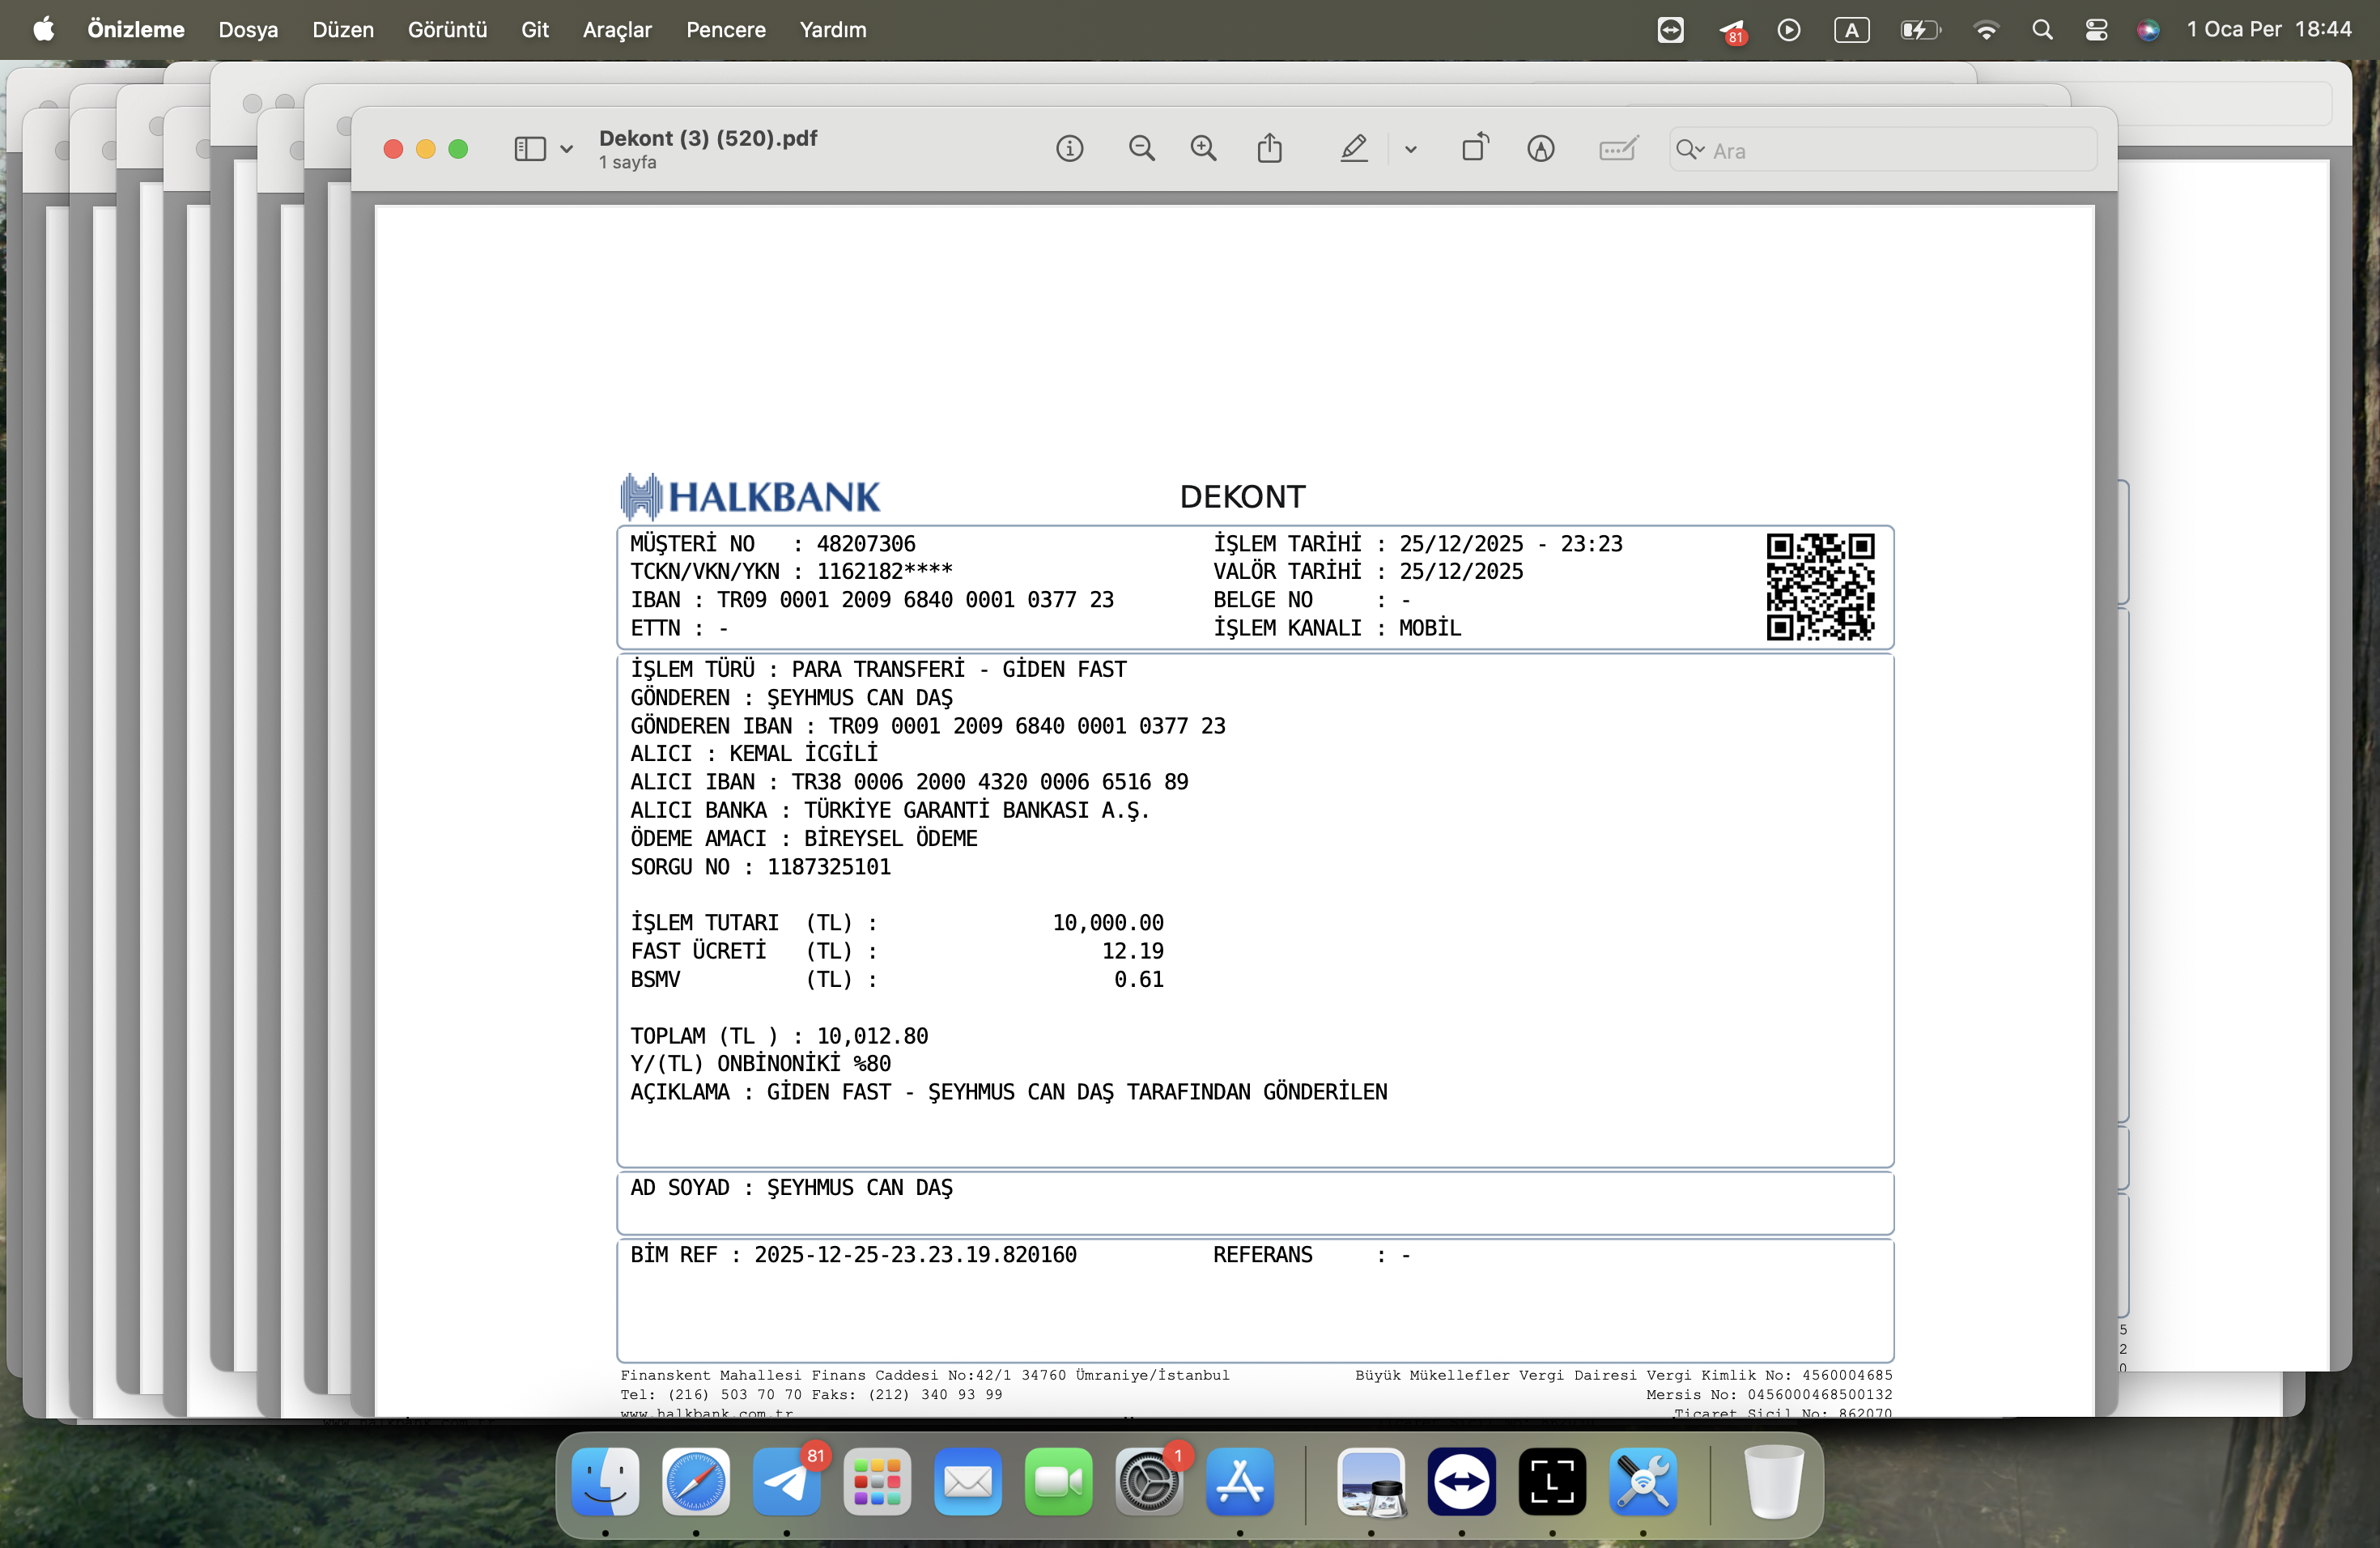Open FaceTime from the Dock
This screenshot has width=2380, height=1548.
pos(1059,1481)
